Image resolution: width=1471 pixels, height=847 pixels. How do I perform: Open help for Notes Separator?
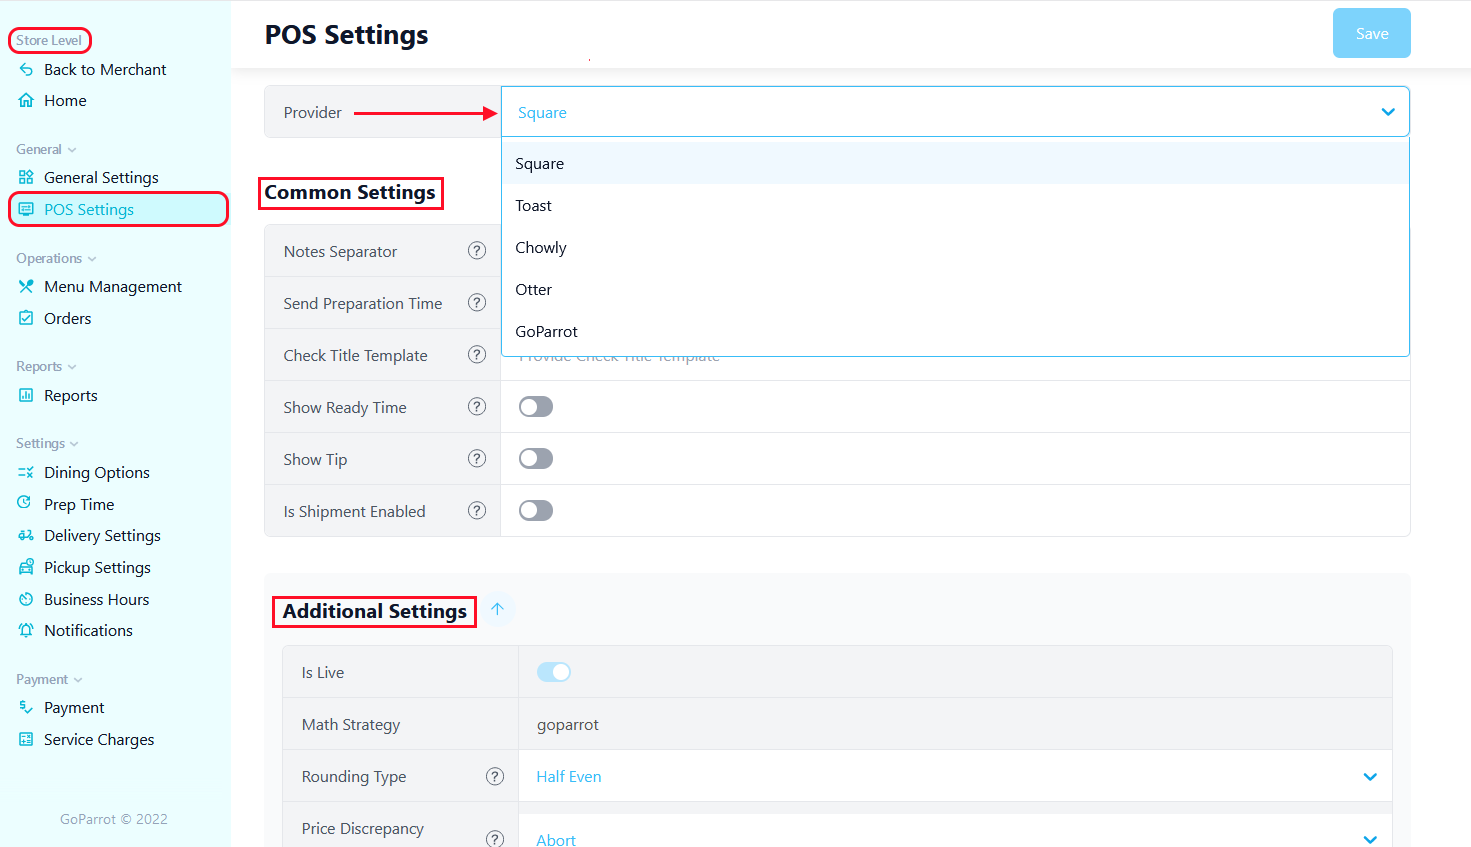(x=477, y=251)
